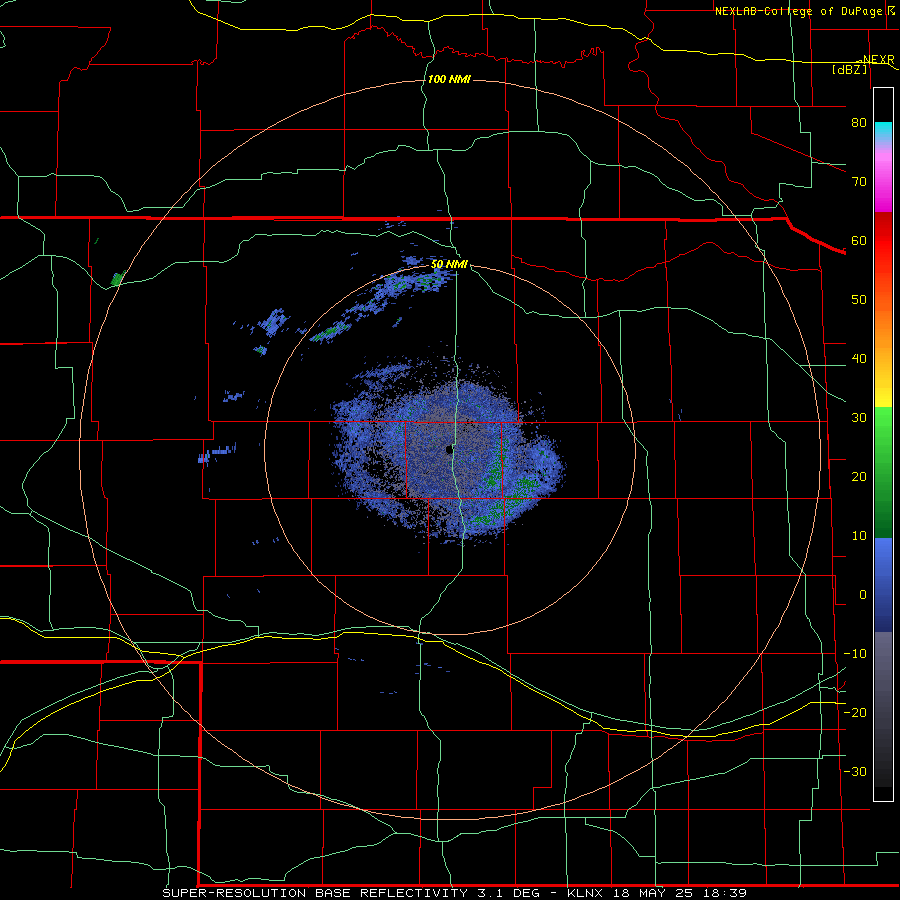Click the green band of color bar

[883, 472]
